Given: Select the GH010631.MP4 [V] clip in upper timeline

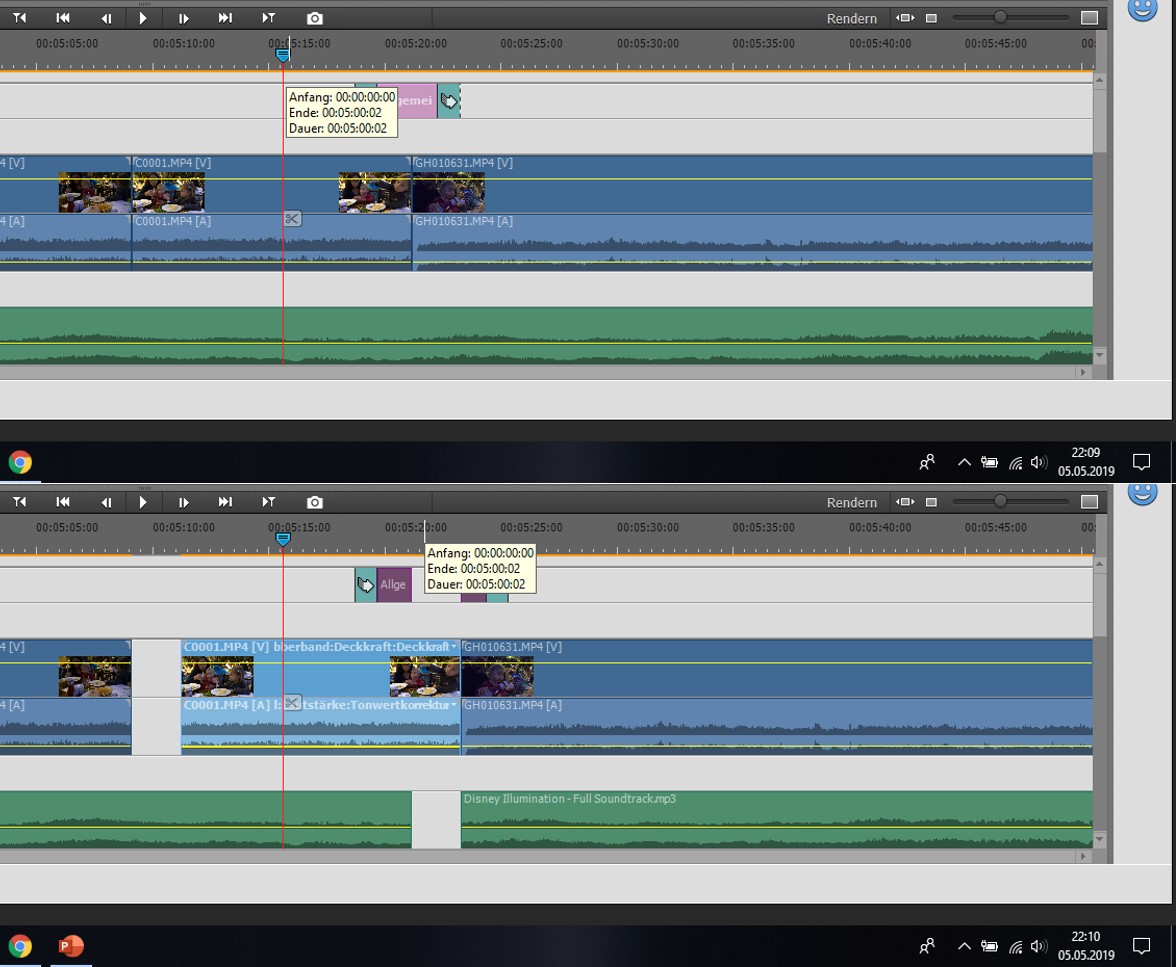Looking at the screenshot, I should point(752,185).
